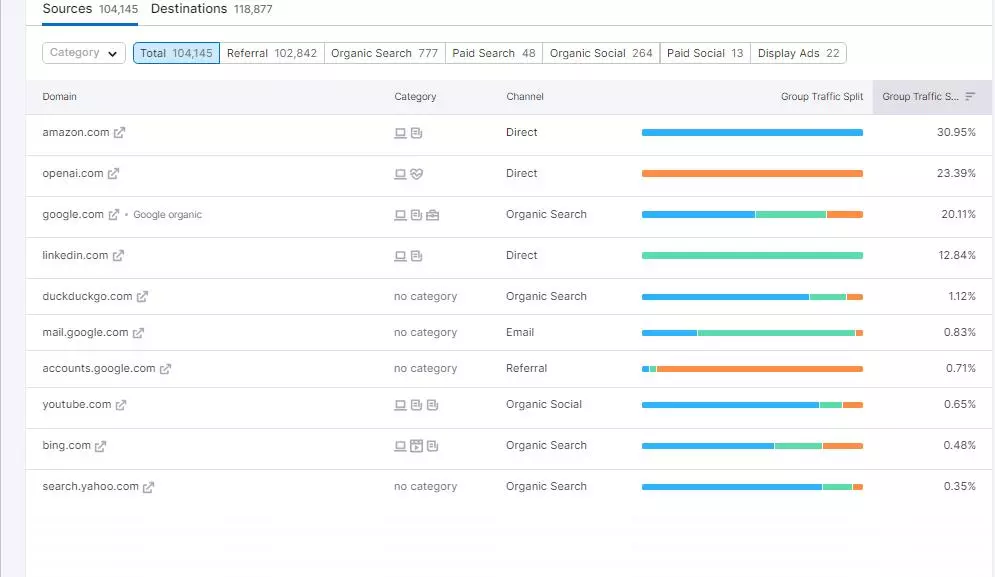Click Email channel in mail.google.com row
Image resolution: width=995 pixels, height=577 pixels.
click(520, 333)
